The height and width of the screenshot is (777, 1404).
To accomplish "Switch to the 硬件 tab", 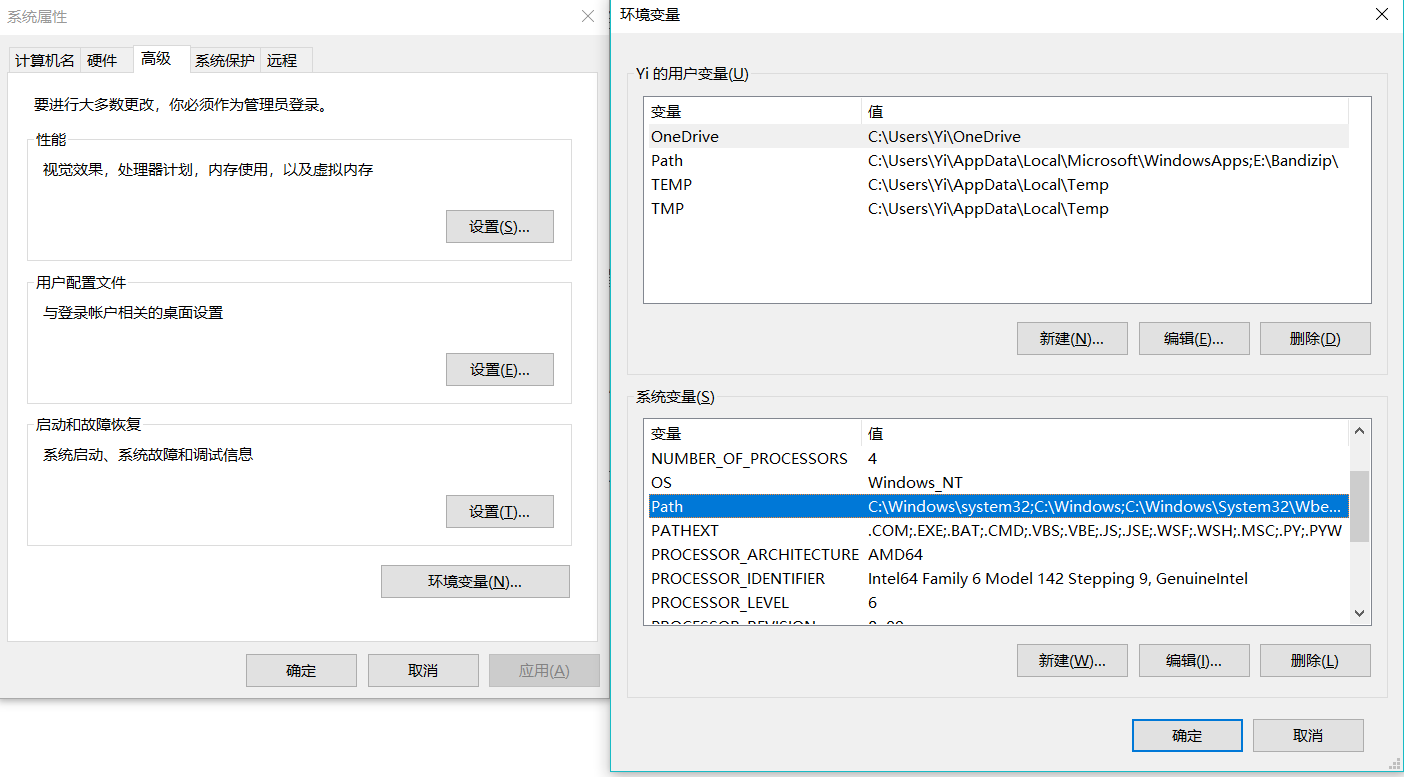I will (x=102, y=60).
